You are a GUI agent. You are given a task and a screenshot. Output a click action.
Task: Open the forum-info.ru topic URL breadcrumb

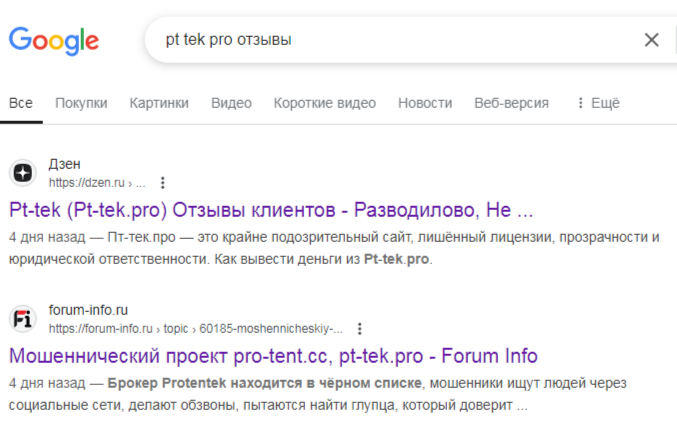pyautogui.click(x=196, y=329)
